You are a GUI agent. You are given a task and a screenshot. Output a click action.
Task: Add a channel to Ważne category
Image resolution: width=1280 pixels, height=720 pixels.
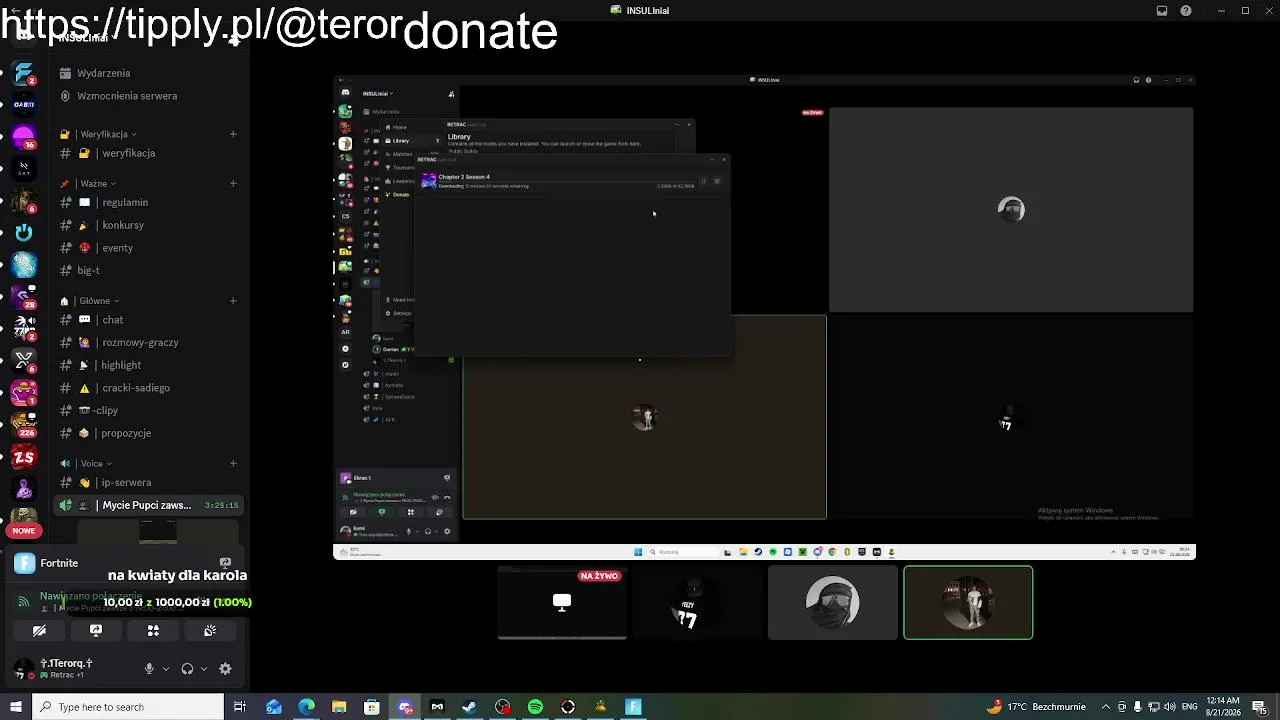click(233, 184)
